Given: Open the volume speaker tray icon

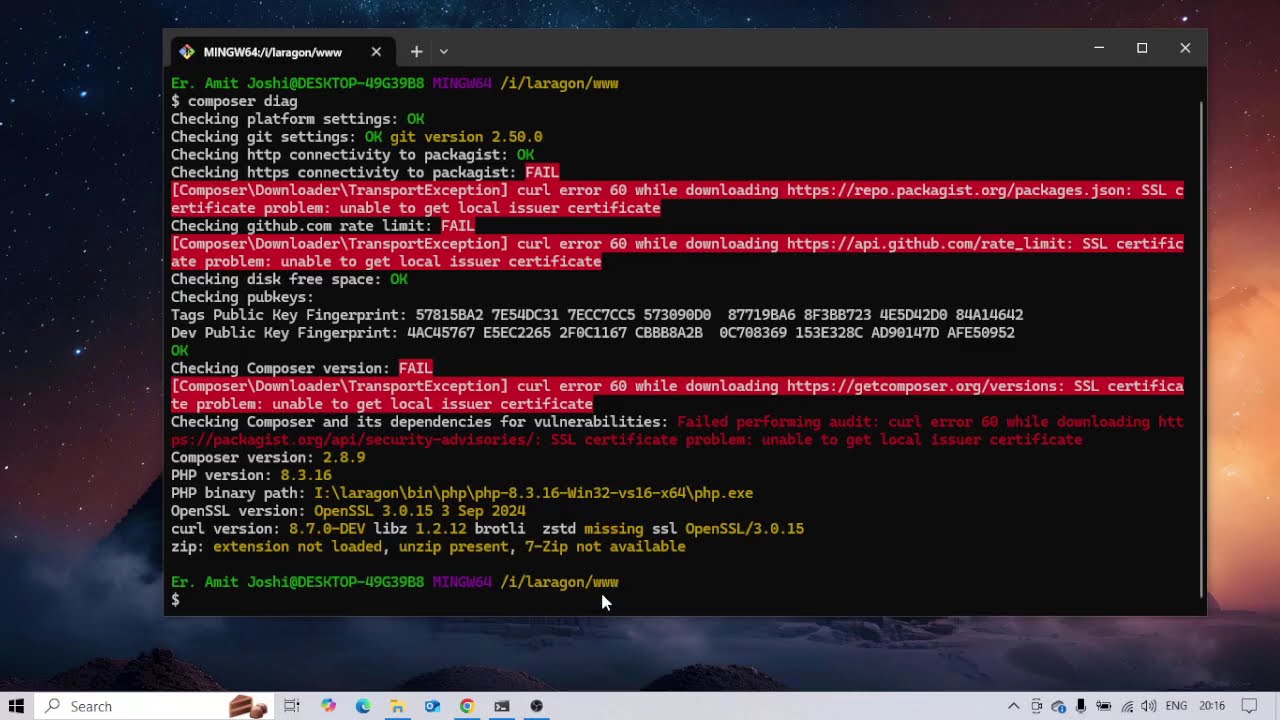Looking at the screenshot, I should click(x=1148, y=706).
